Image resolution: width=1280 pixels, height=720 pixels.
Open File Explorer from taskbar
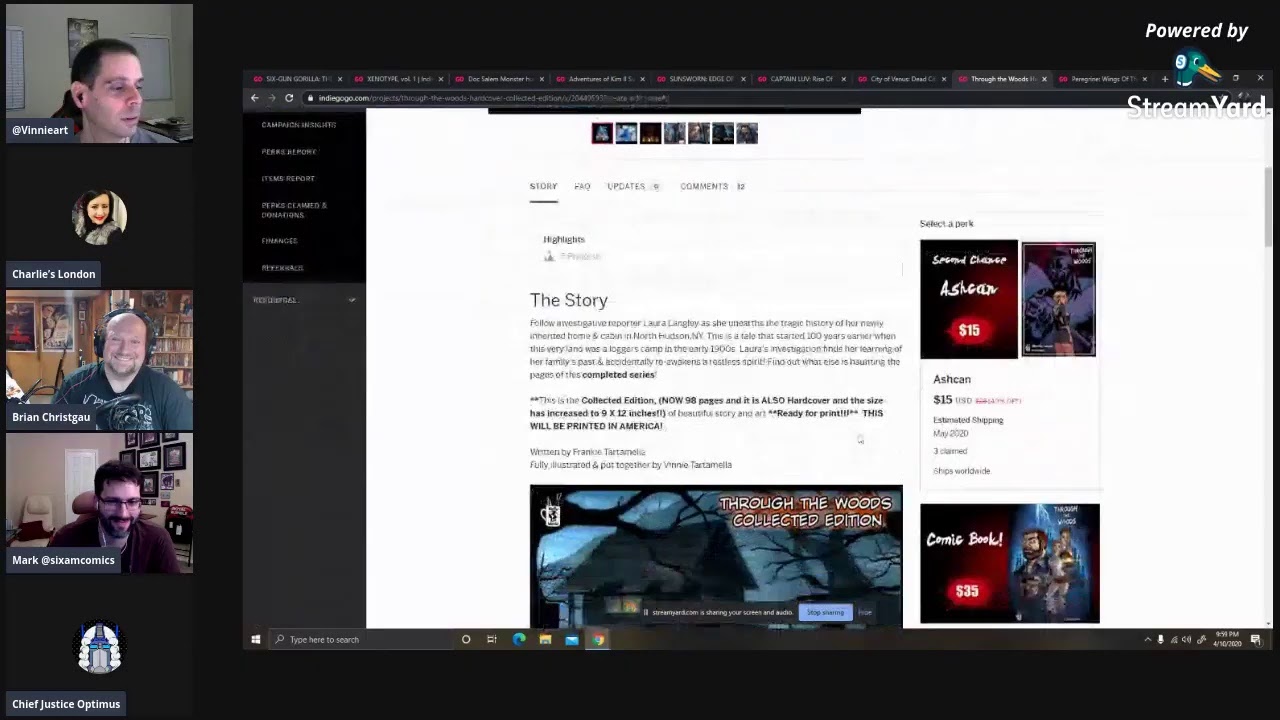tap(545, 640)
